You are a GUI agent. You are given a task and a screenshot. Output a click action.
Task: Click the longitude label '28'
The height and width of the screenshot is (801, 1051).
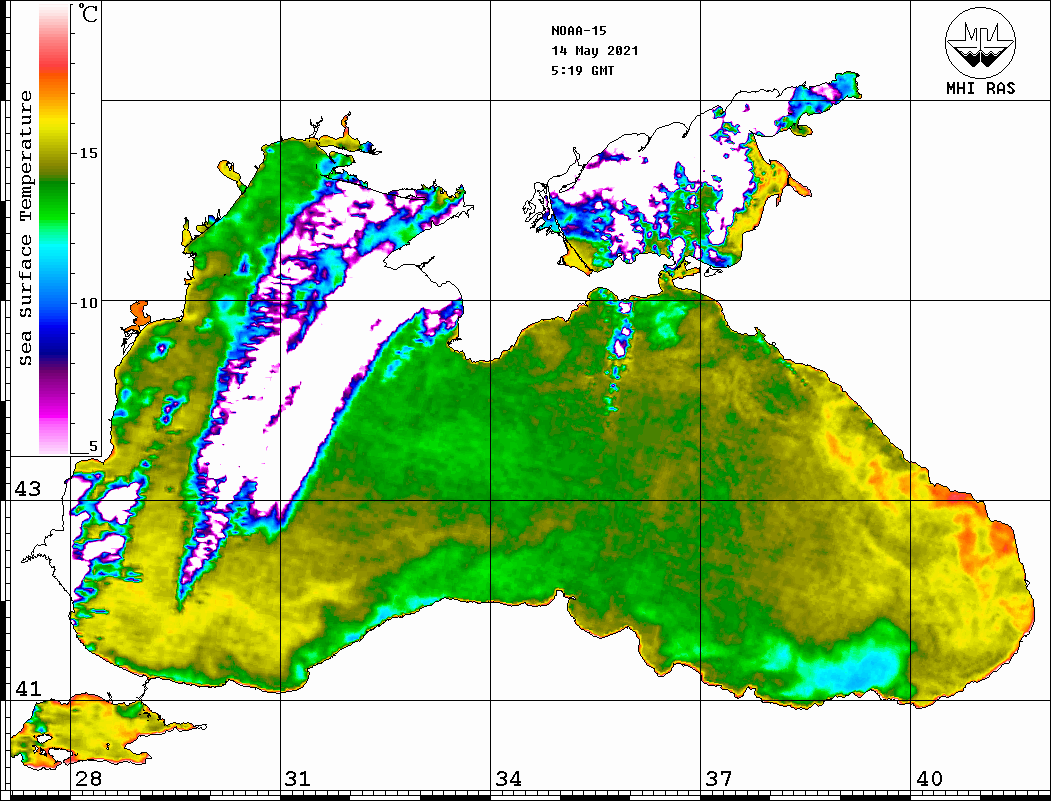(88, 778)
